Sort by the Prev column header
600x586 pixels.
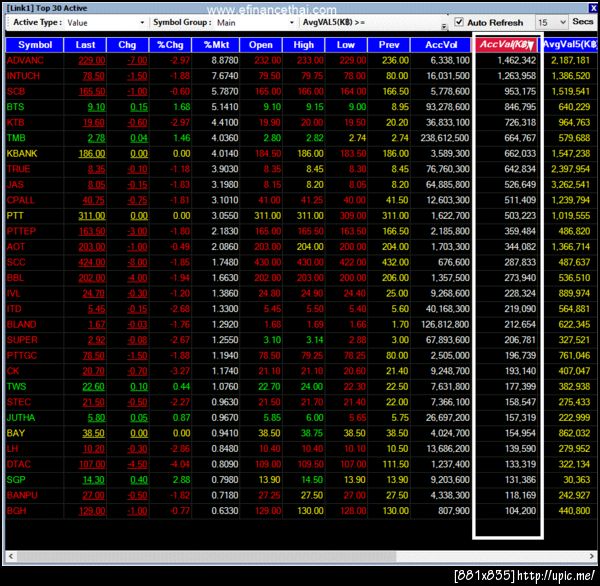389,45
